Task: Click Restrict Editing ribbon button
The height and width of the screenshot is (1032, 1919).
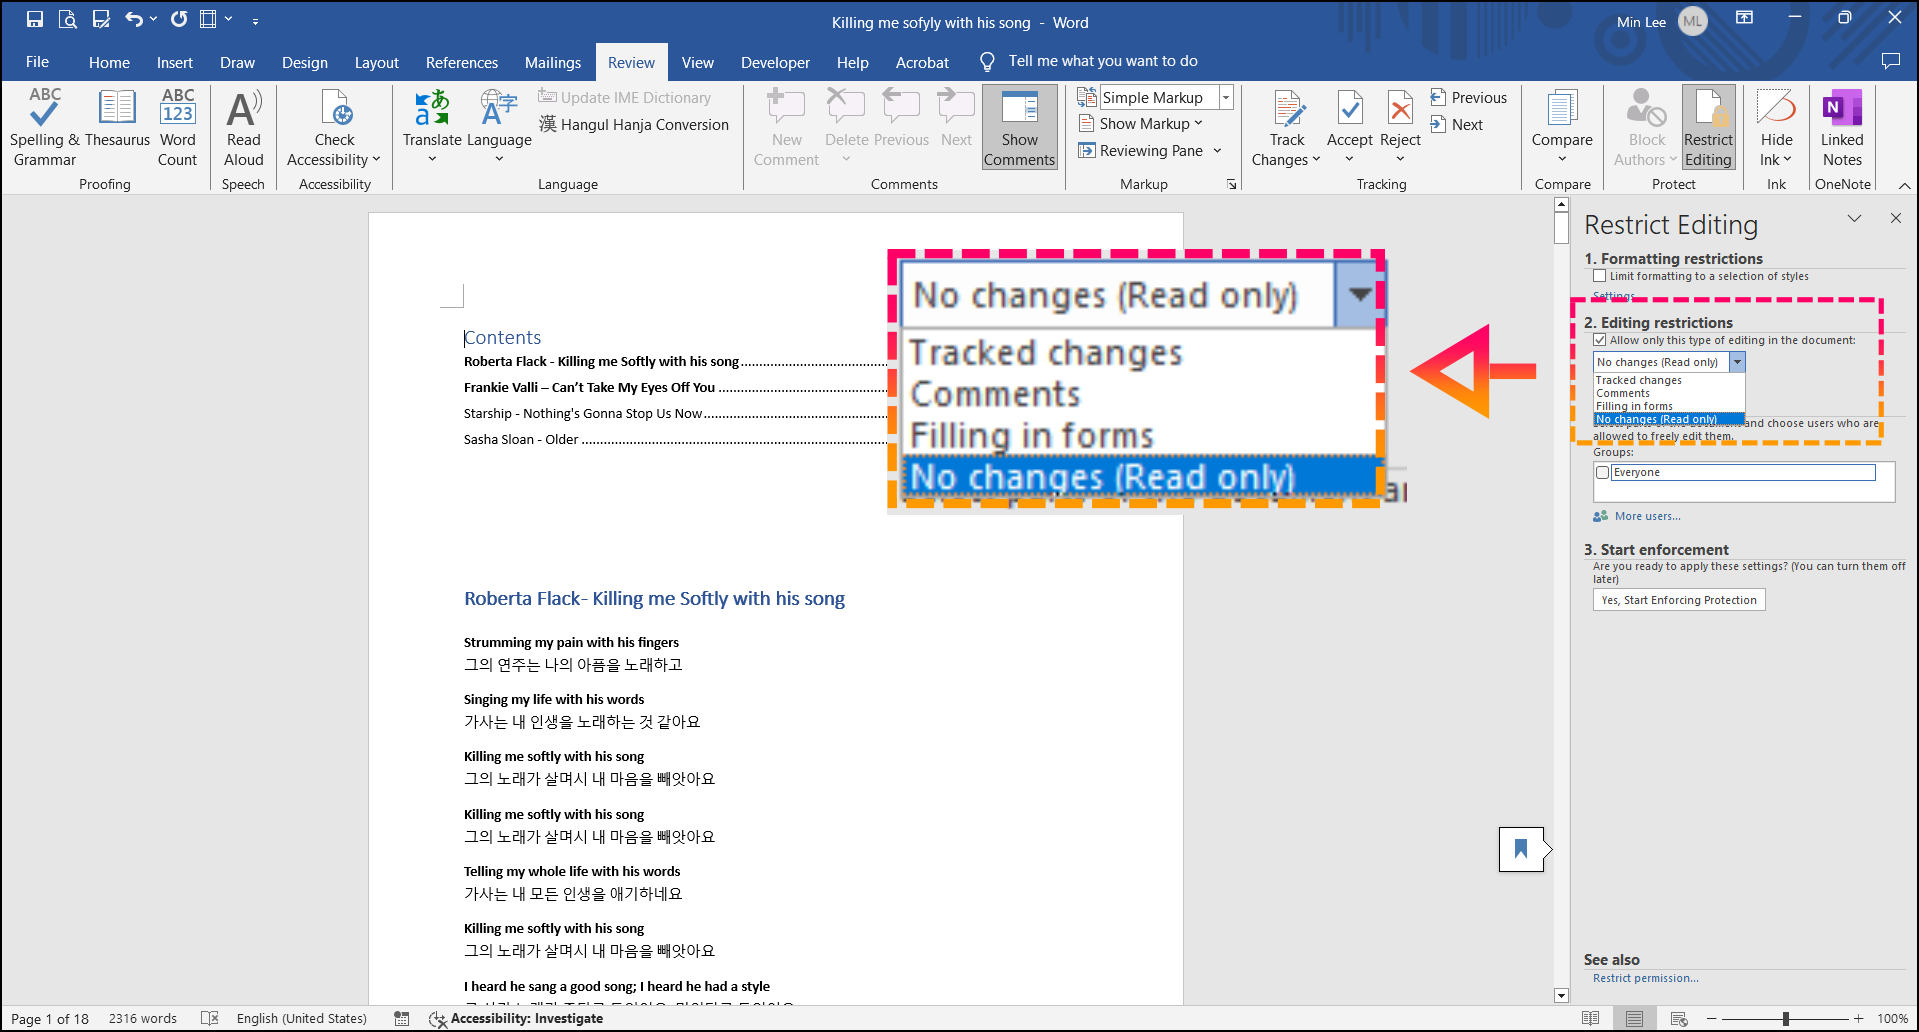Action: (1708, 127)
